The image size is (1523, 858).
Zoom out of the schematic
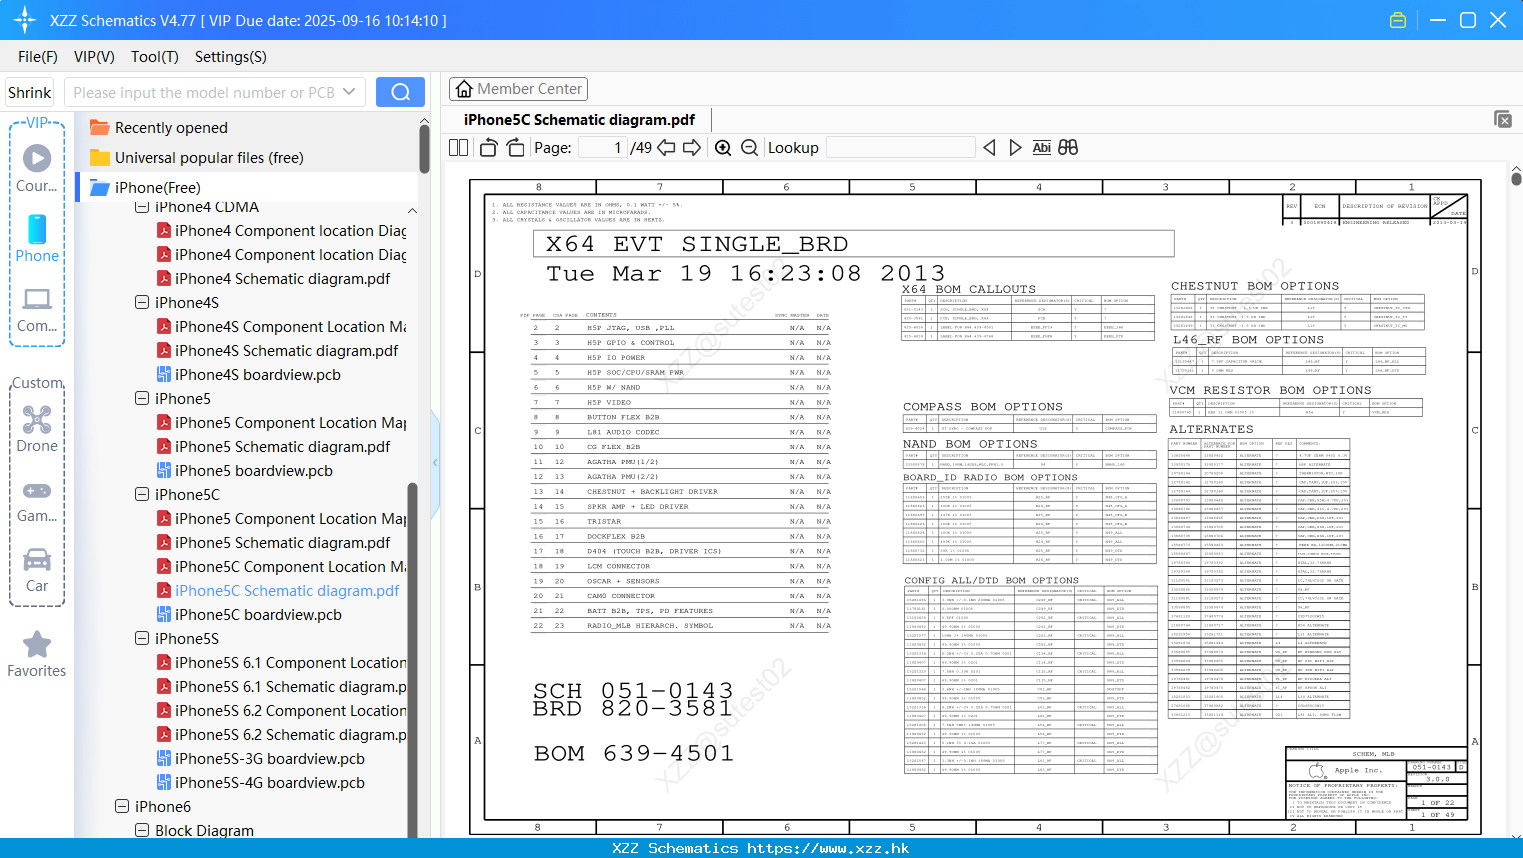(x=749, y=148)
